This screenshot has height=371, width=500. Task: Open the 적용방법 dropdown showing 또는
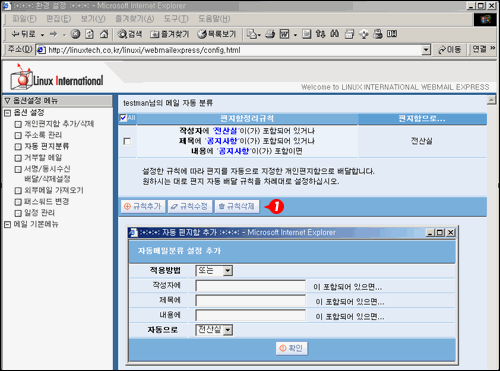pyautogui.click(x=214, y=270)
